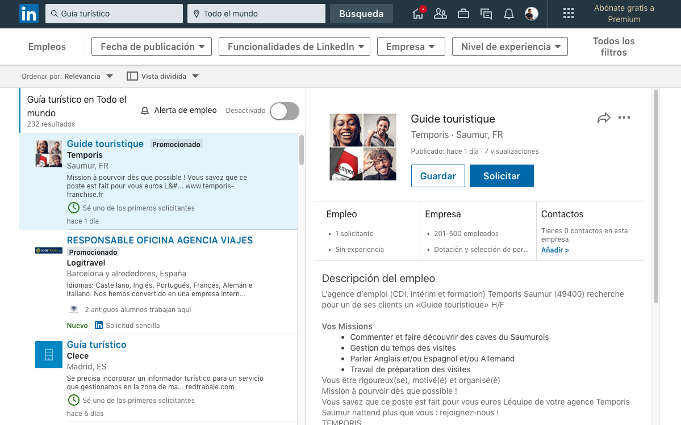Select the Empleos tab
The height and width of the screenshot is (425, 681).
tap(47, 47)
